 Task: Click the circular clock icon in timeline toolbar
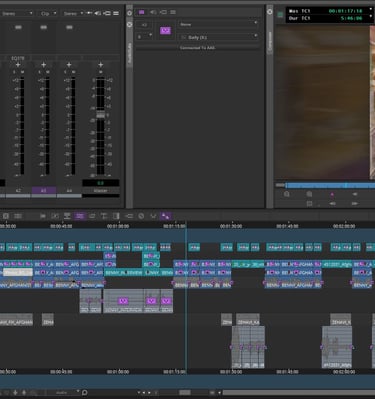click(141, 216)
